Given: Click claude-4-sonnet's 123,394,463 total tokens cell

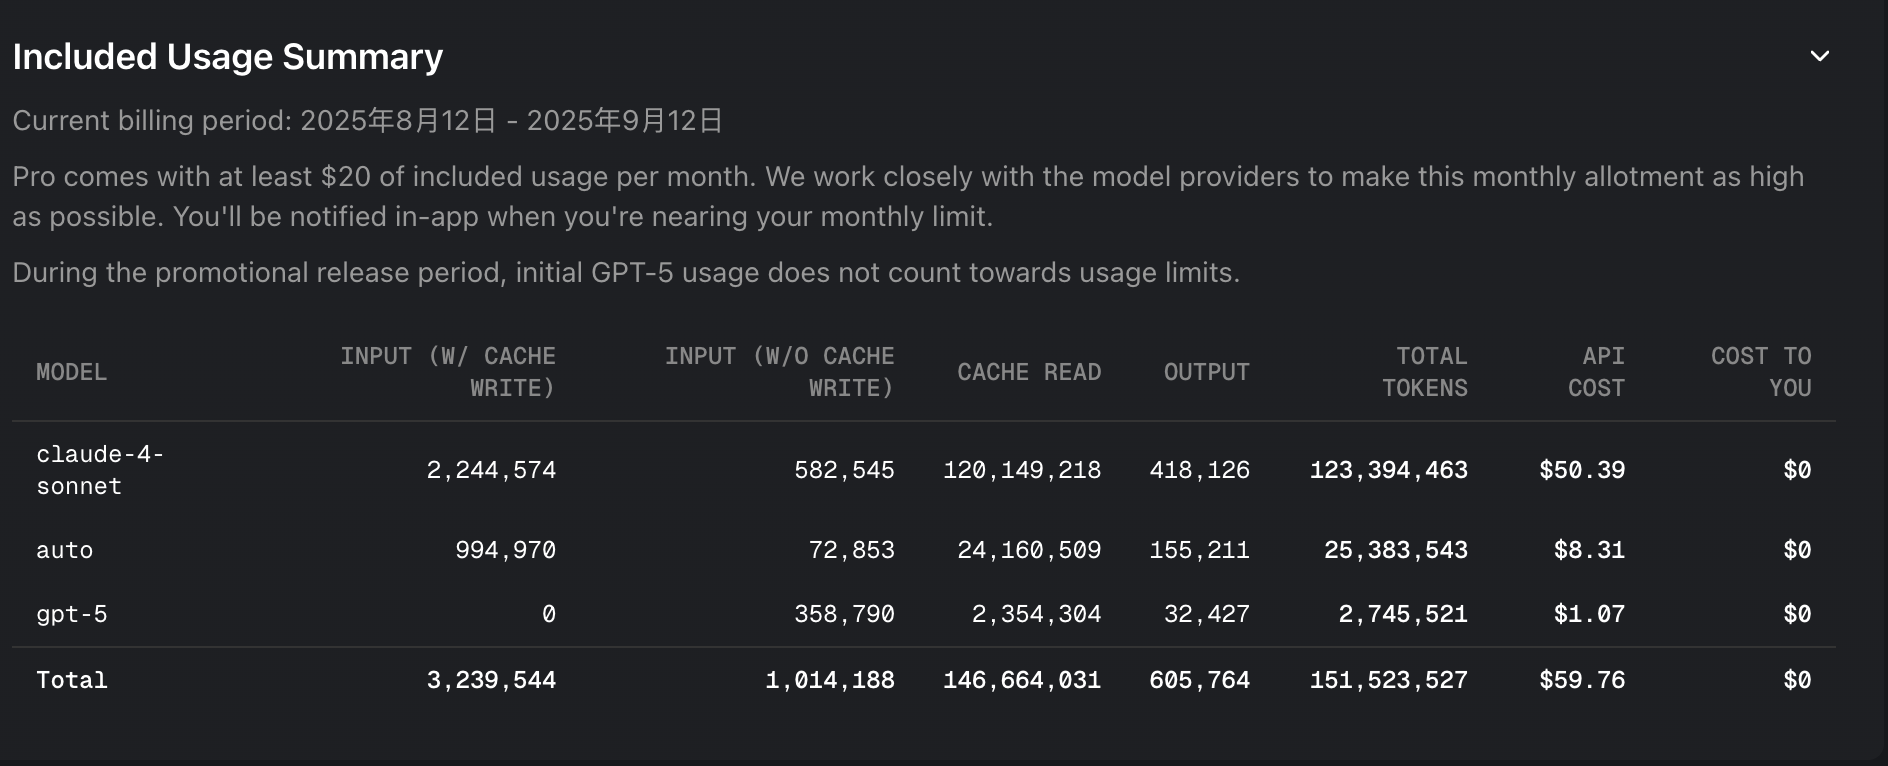Looking at the screenshot, I should click(x=1389, y=470).
